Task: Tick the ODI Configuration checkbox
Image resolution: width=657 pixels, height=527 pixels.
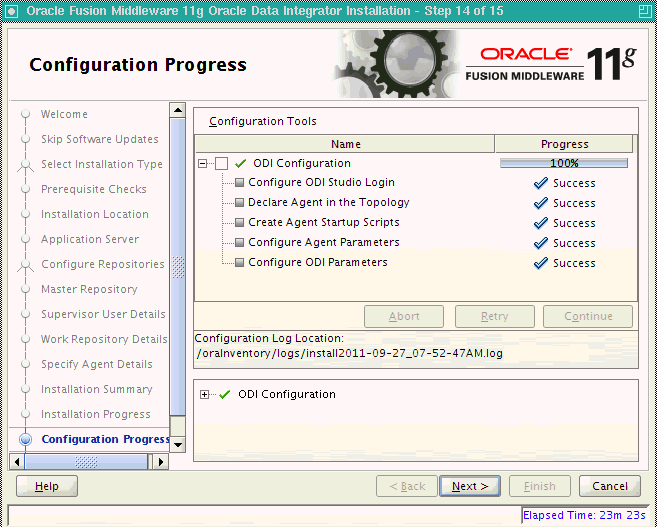Action: (x=221, y=163)
